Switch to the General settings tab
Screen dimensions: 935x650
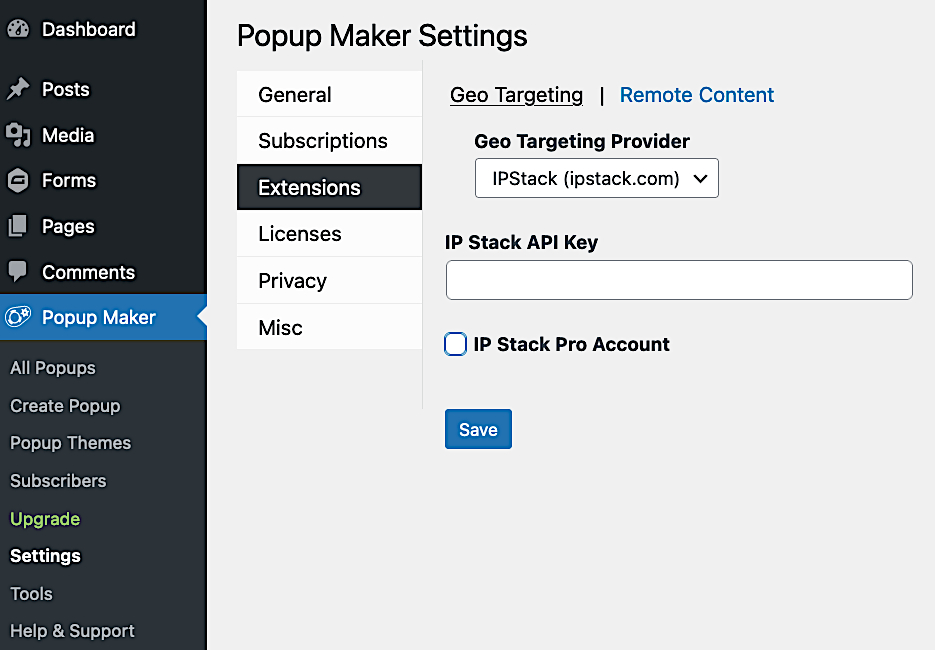[329, 94]
